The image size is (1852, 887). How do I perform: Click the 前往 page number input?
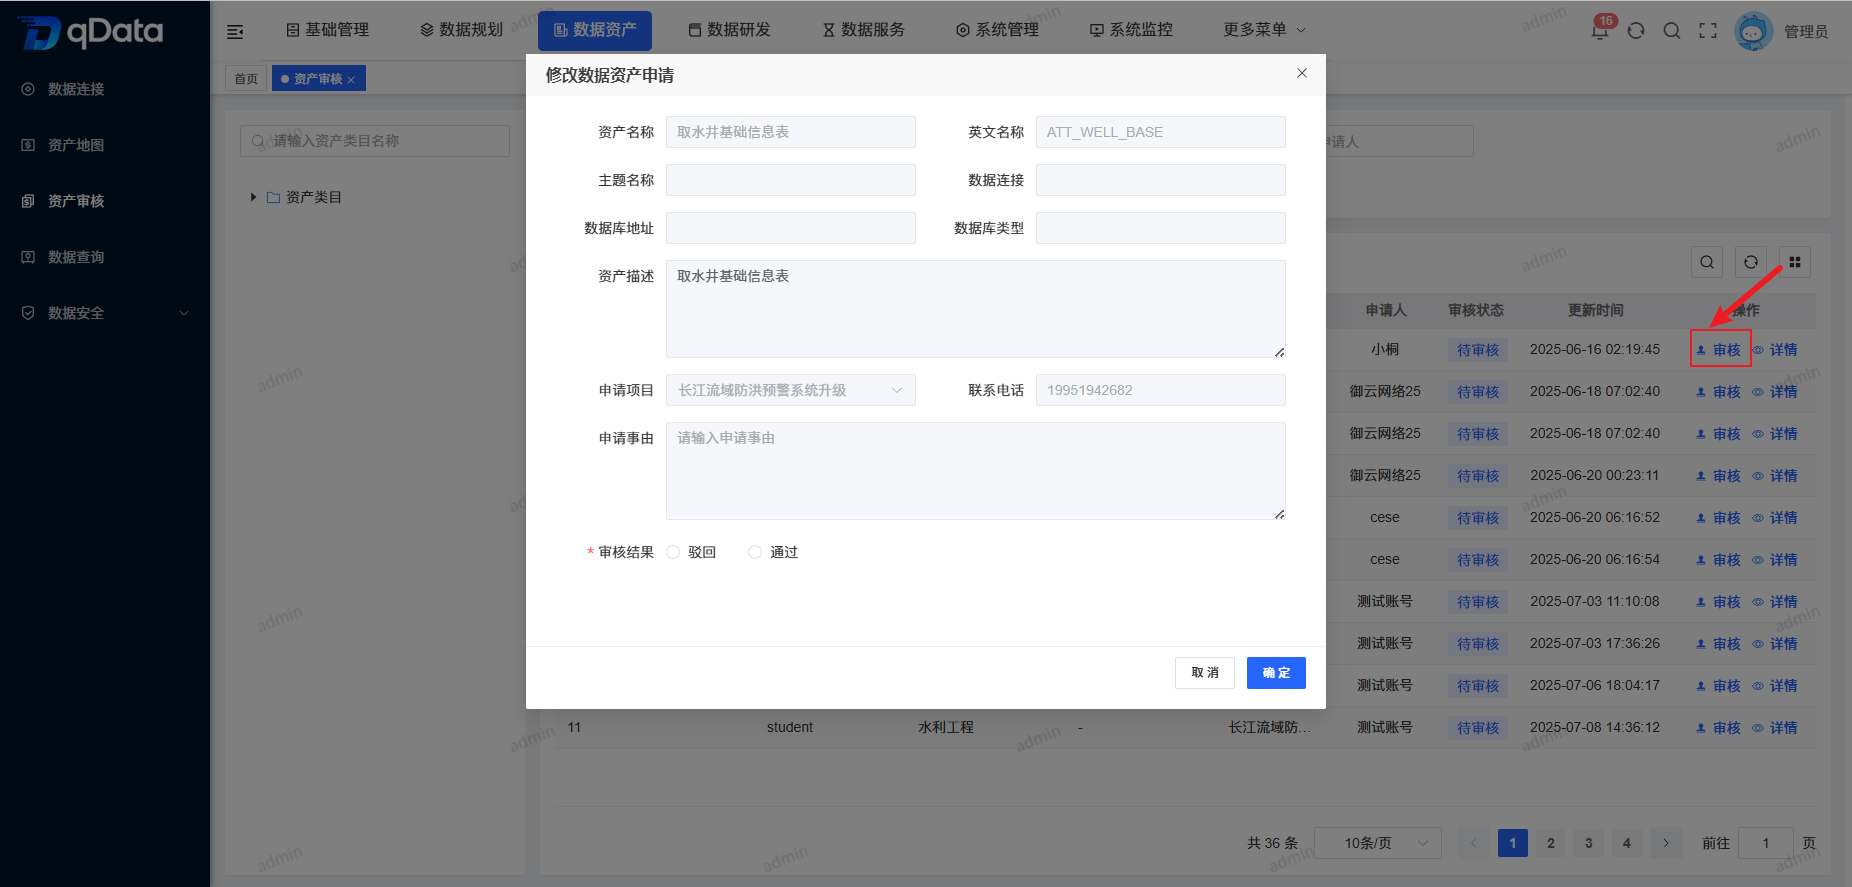click(x=1766, y=843)
